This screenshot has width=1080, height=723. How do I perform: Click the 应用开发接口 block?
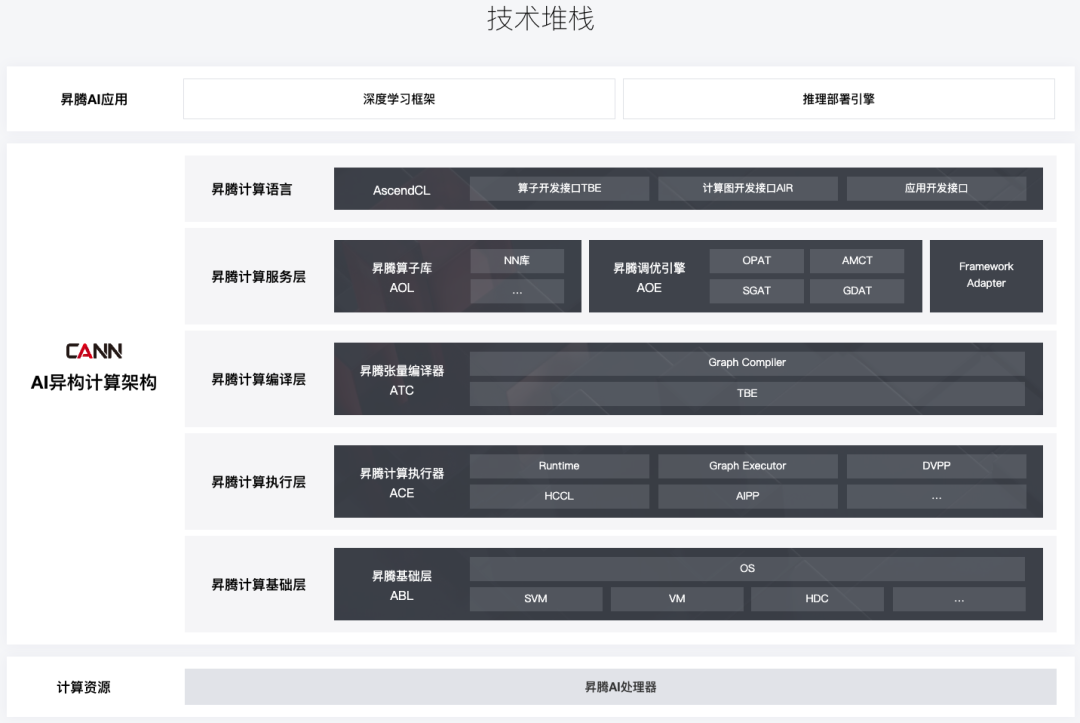[x=936, y=188]
